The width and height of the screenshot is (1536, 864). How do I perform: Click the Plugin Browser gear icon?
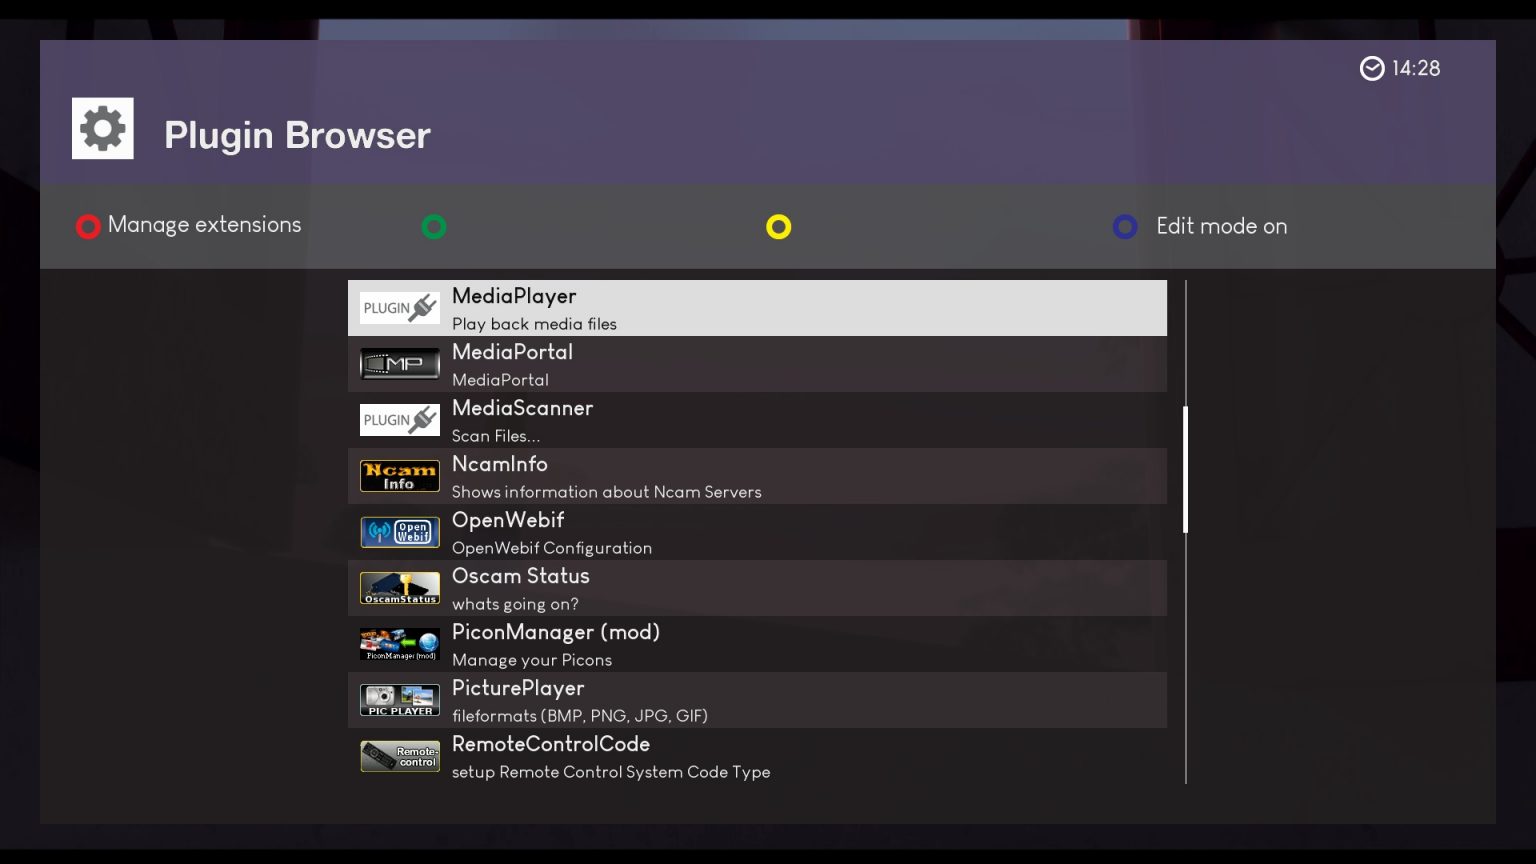pyautogui.click(x=102, y=128)
